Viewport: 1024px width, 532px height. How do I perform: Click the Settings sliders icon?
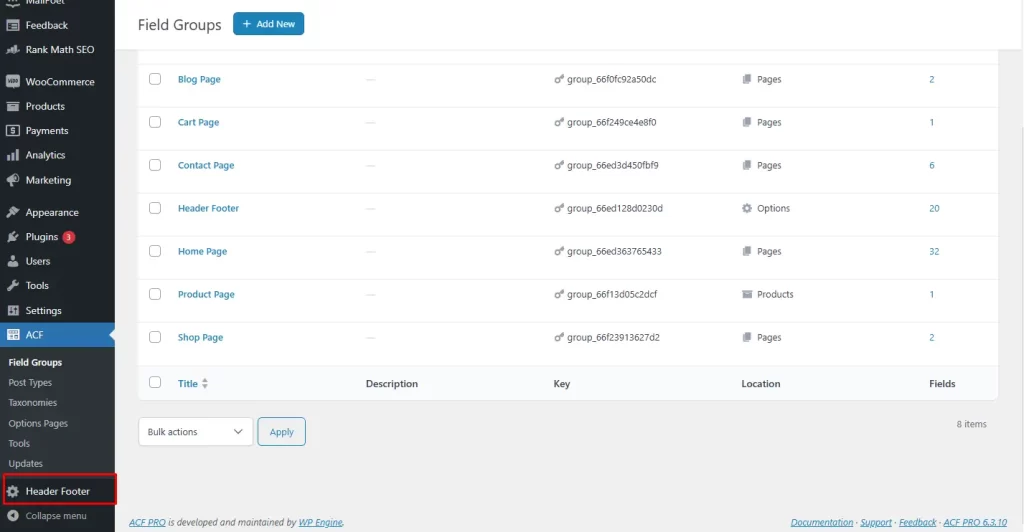(x=12, y=311)
